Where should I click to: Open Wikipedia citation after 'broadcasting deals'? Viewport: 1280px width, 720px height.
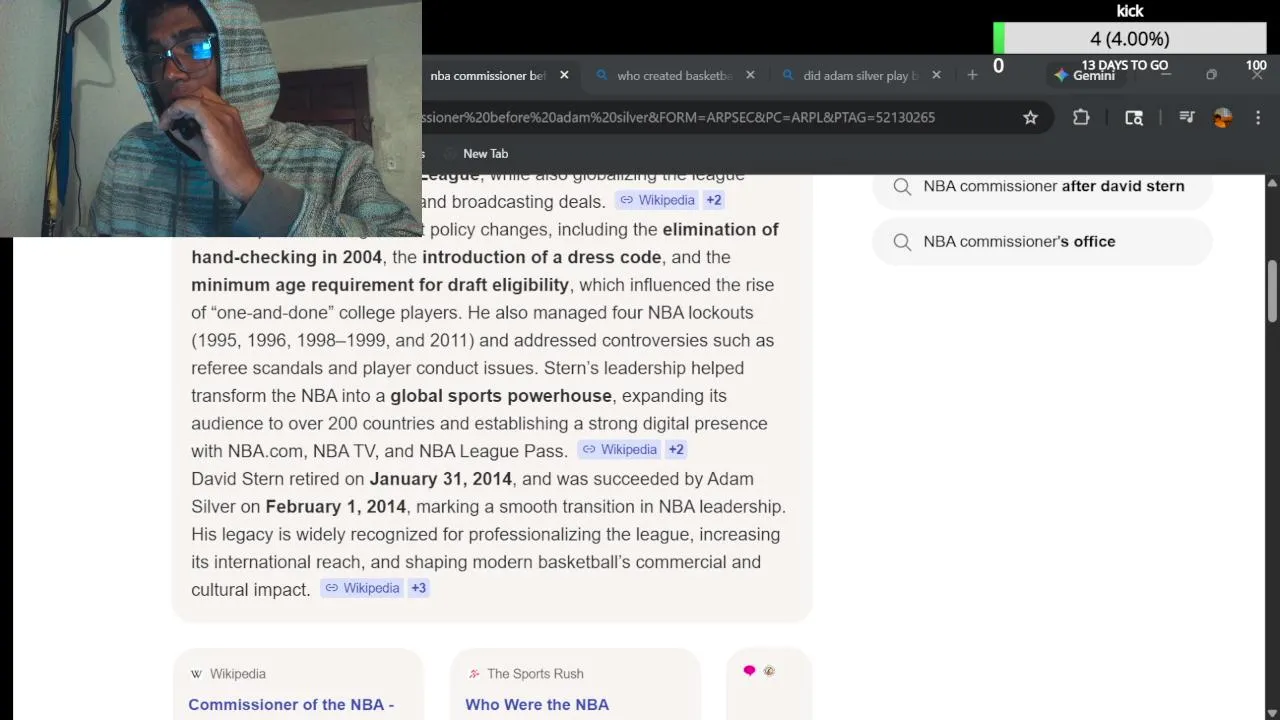pos(657,200)
